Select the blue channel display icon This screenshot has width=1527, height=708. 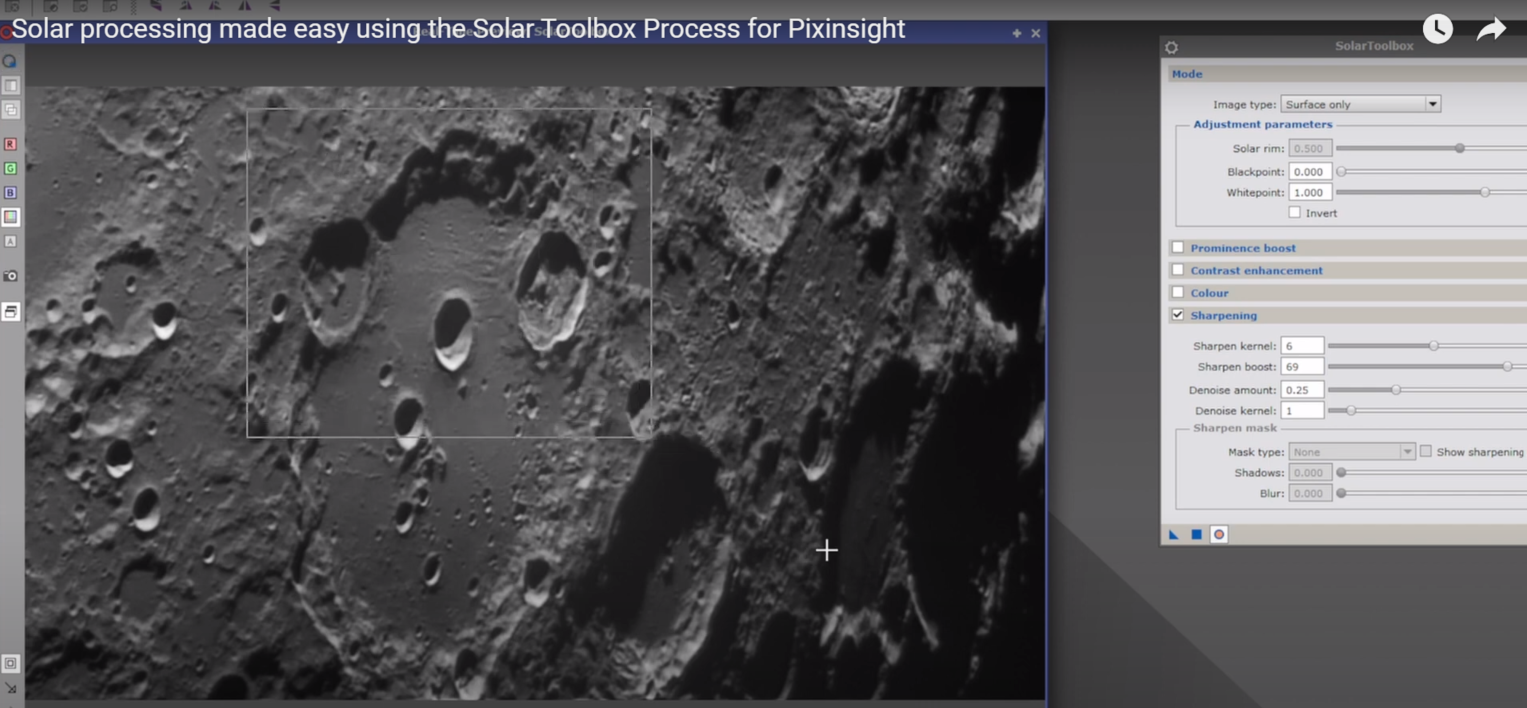pyautogui.click(x=10, y=192)
